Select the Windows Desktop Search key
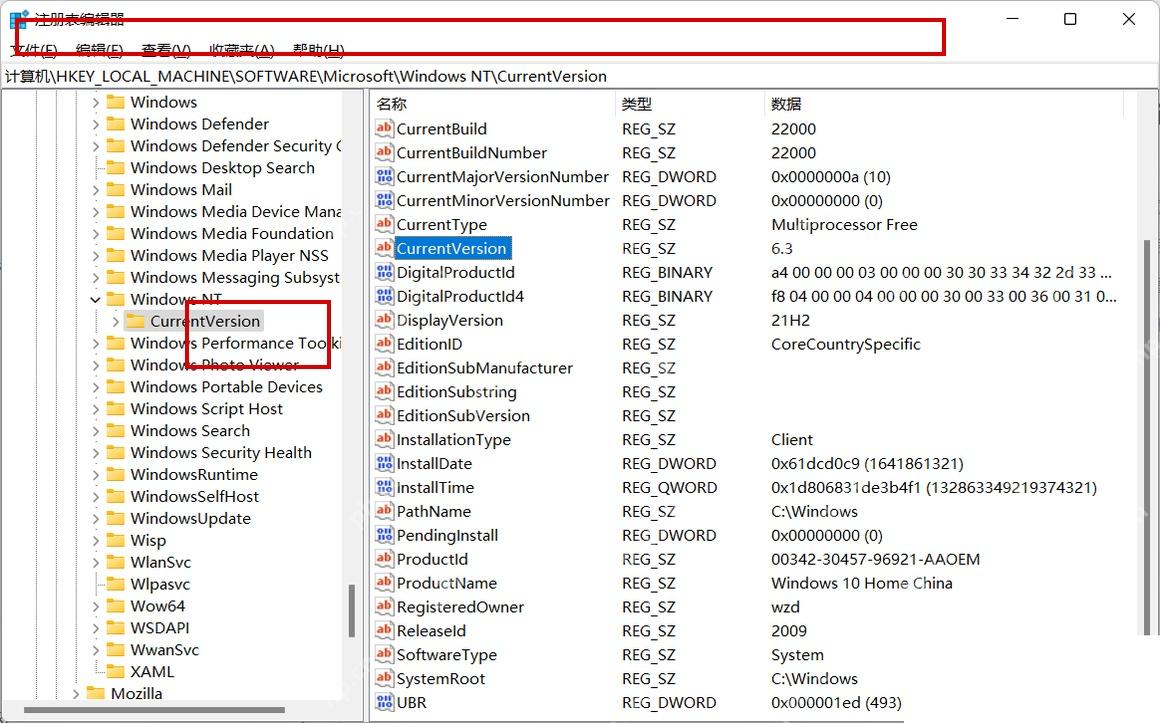This screenshot has height=723, width=1160. click(x=222, y=168)
